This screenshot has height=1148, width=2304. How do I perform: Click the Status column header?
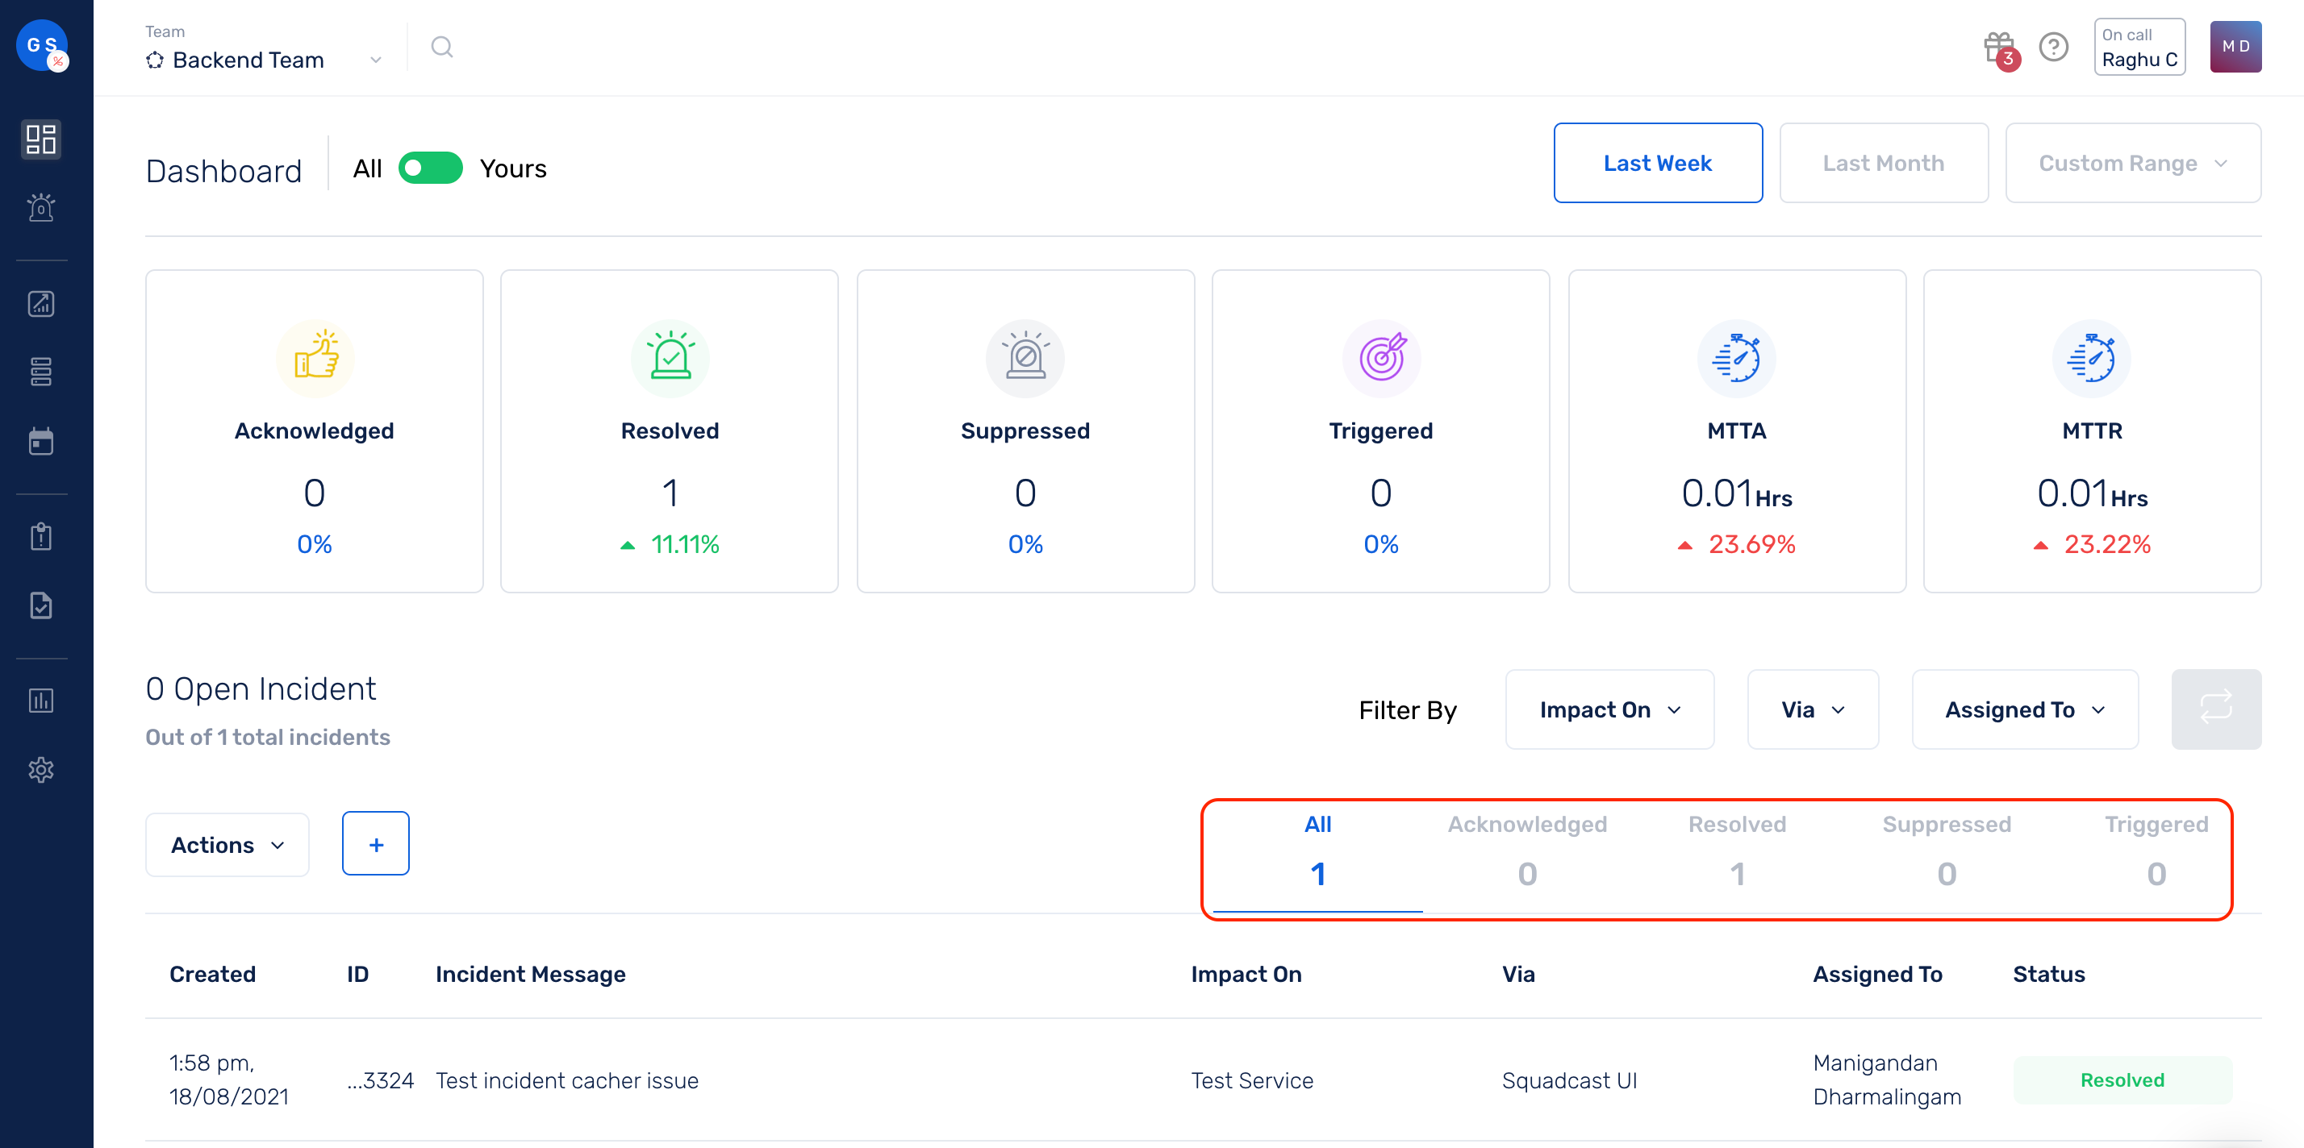pyautogui.click(x=2049, y=974)
